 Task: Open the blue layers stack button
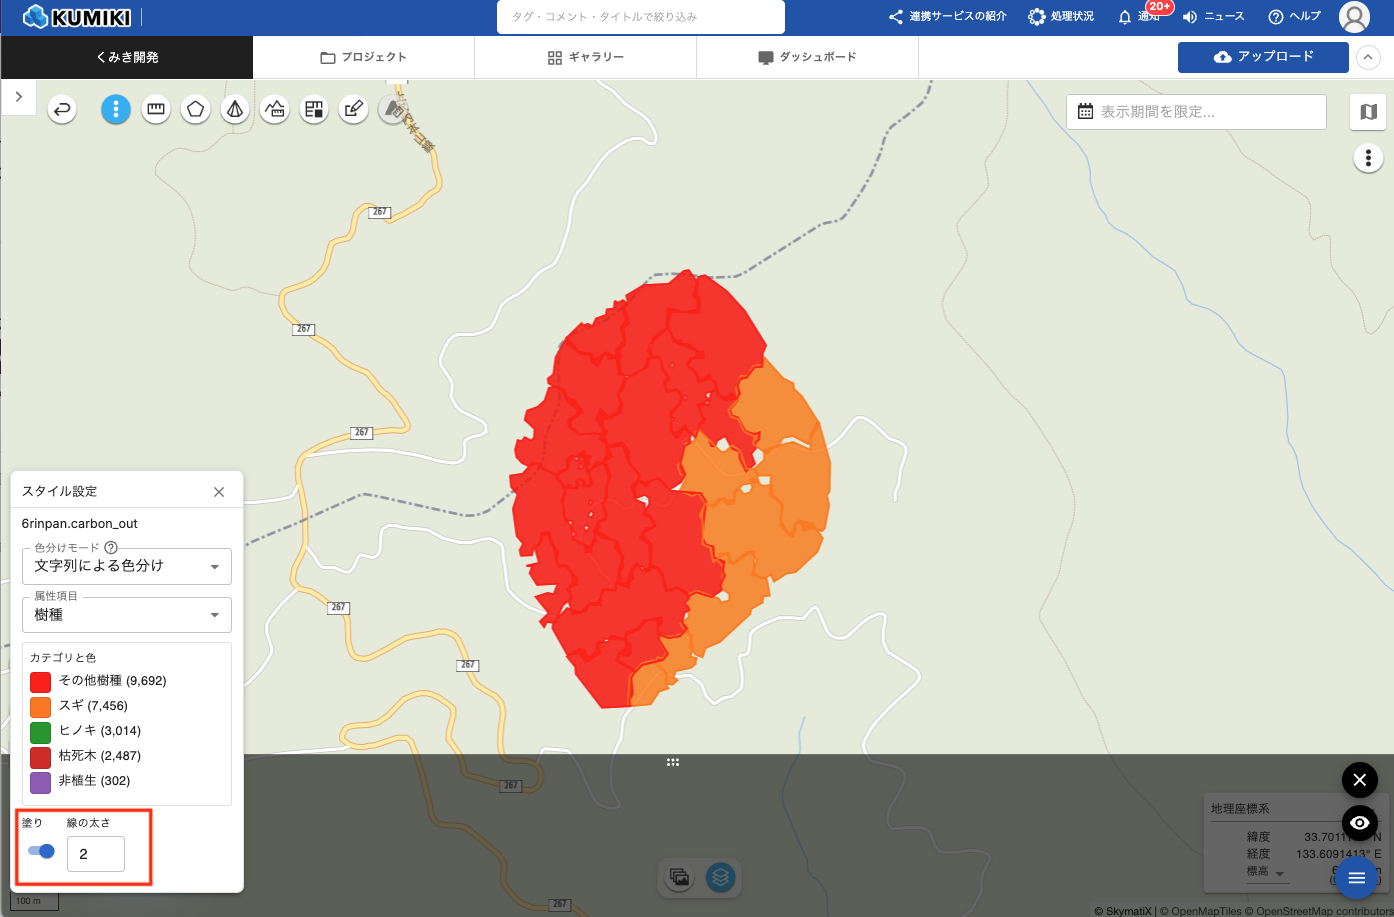pos(720,877)
